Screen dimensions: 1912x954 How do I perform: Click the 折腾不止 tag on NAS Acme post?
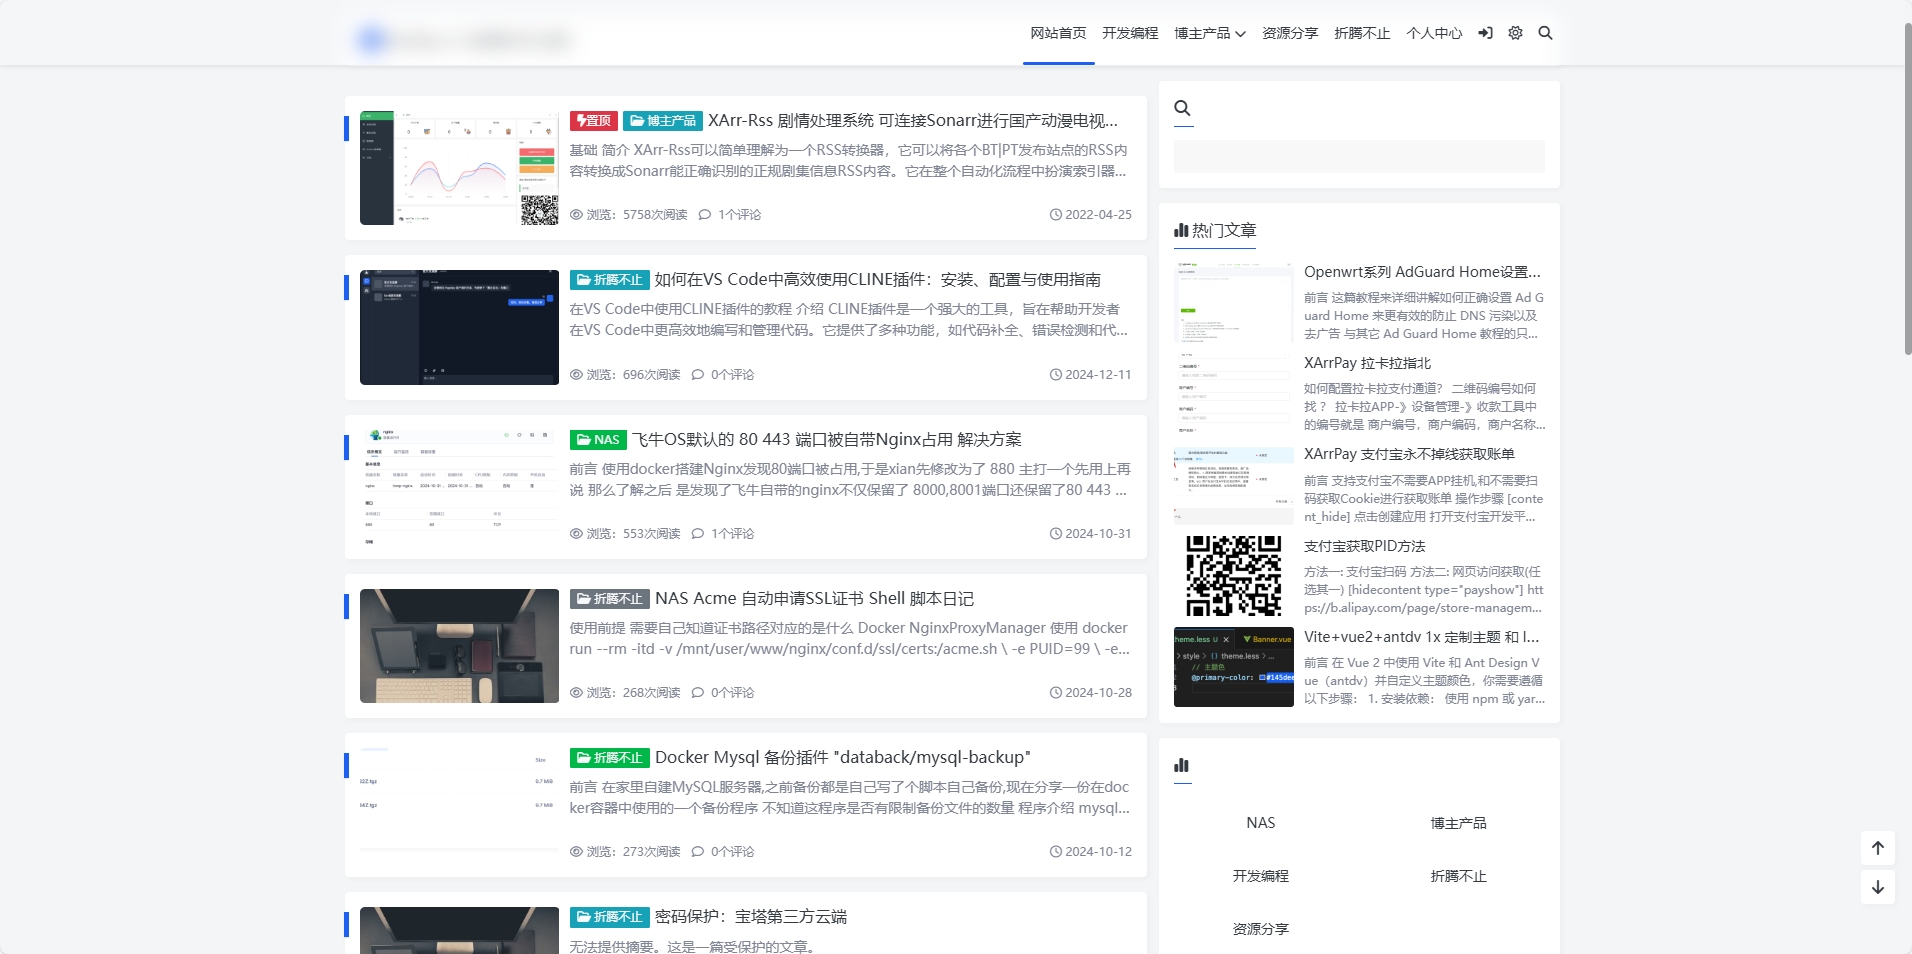tap(609, 599)
